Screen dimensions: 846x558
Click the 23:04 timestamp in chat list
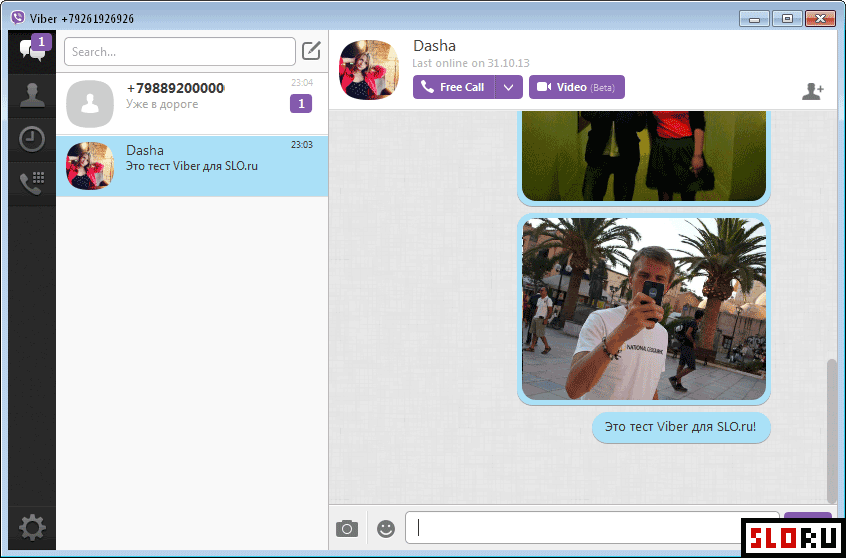(x=302, y=83)
